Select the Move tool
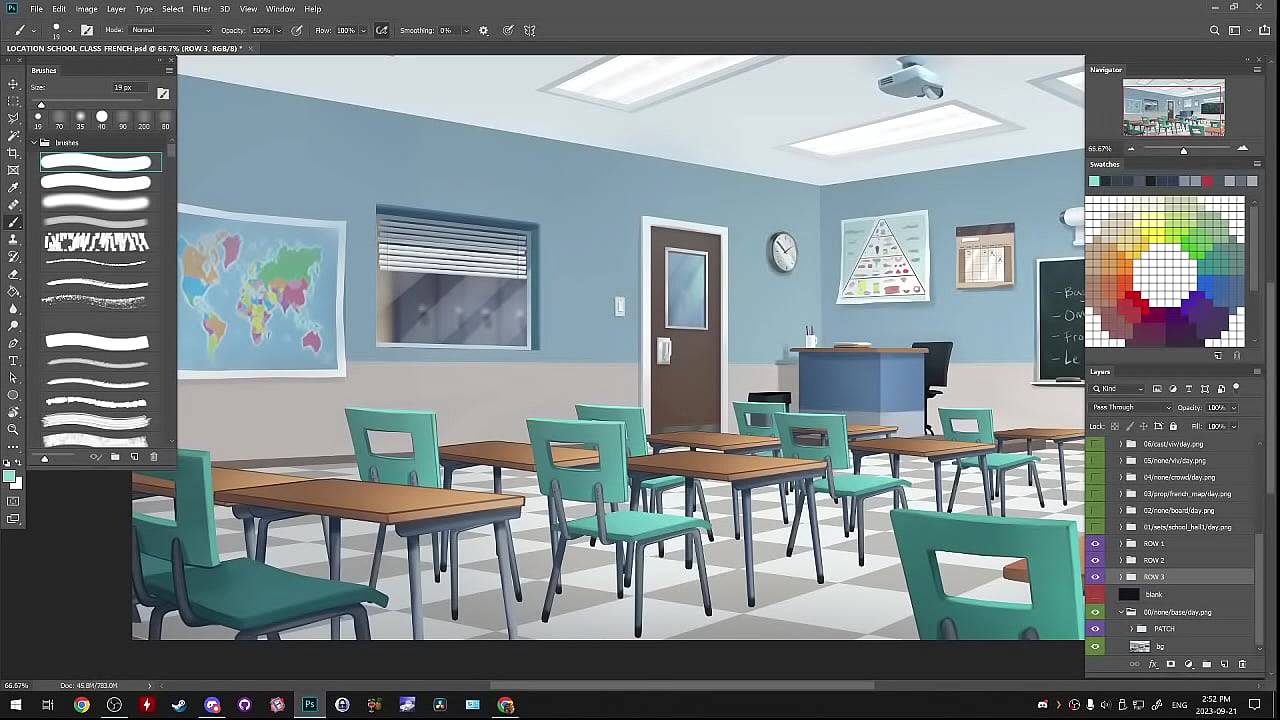 (13, 84)
